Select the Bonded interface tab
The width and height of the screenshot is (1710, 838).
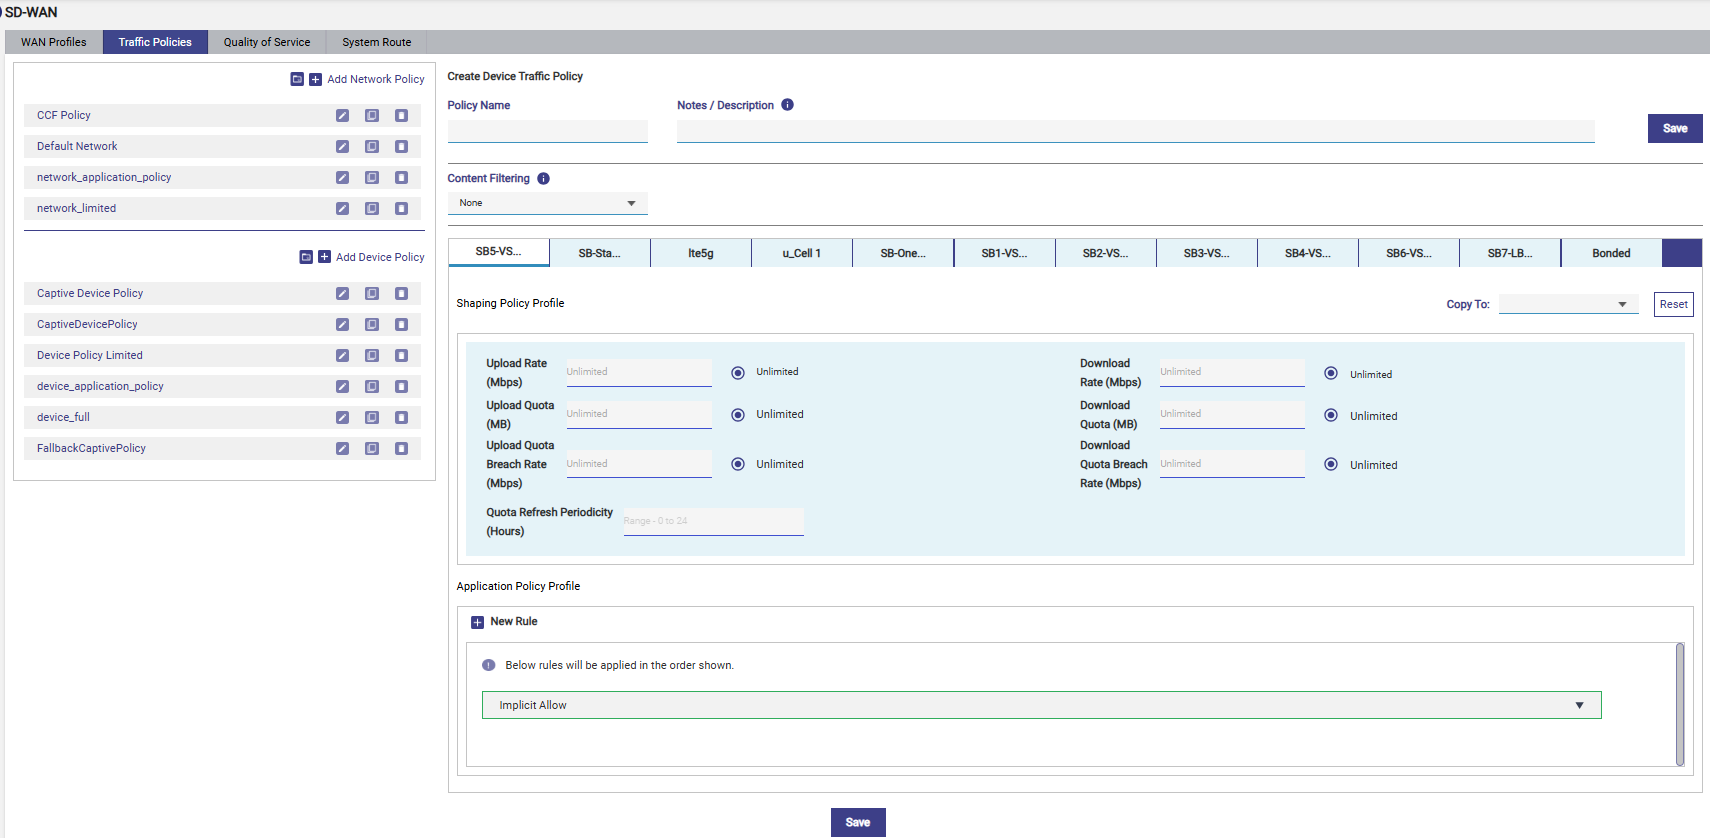(x=1610, y=254)
